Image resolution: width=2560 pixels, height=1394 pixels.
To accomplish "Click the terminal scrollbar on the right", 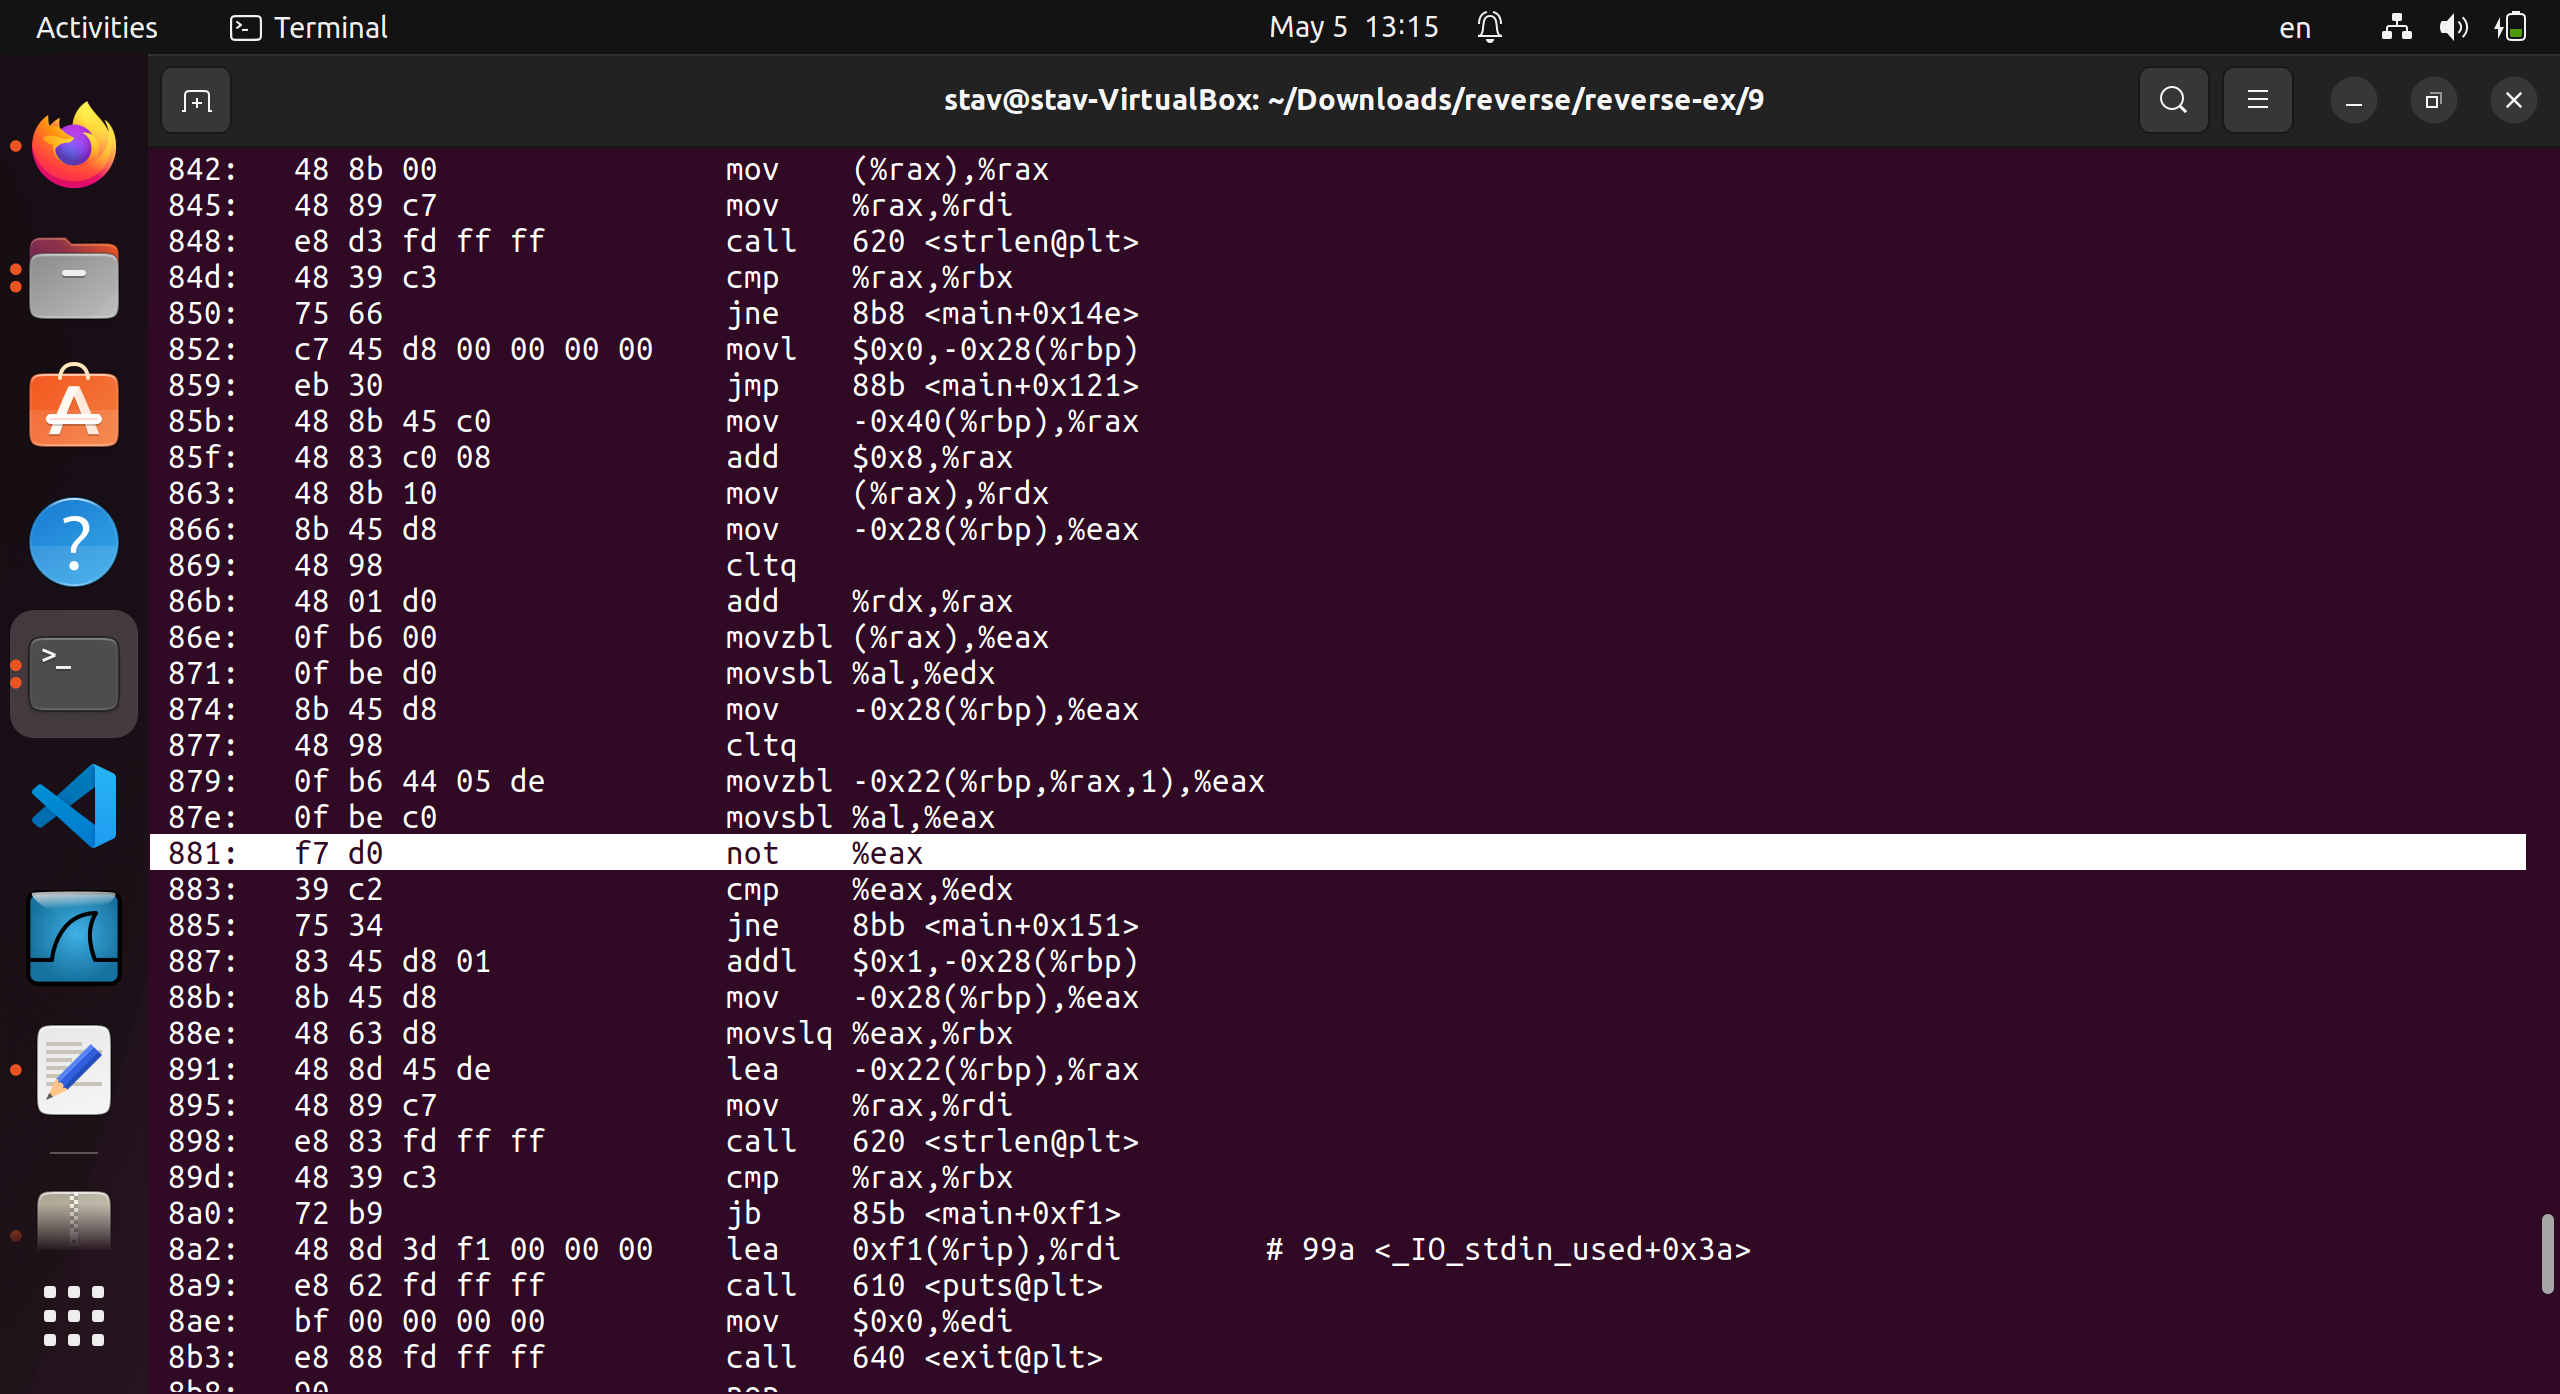I will click(x=2545, y=1254).
